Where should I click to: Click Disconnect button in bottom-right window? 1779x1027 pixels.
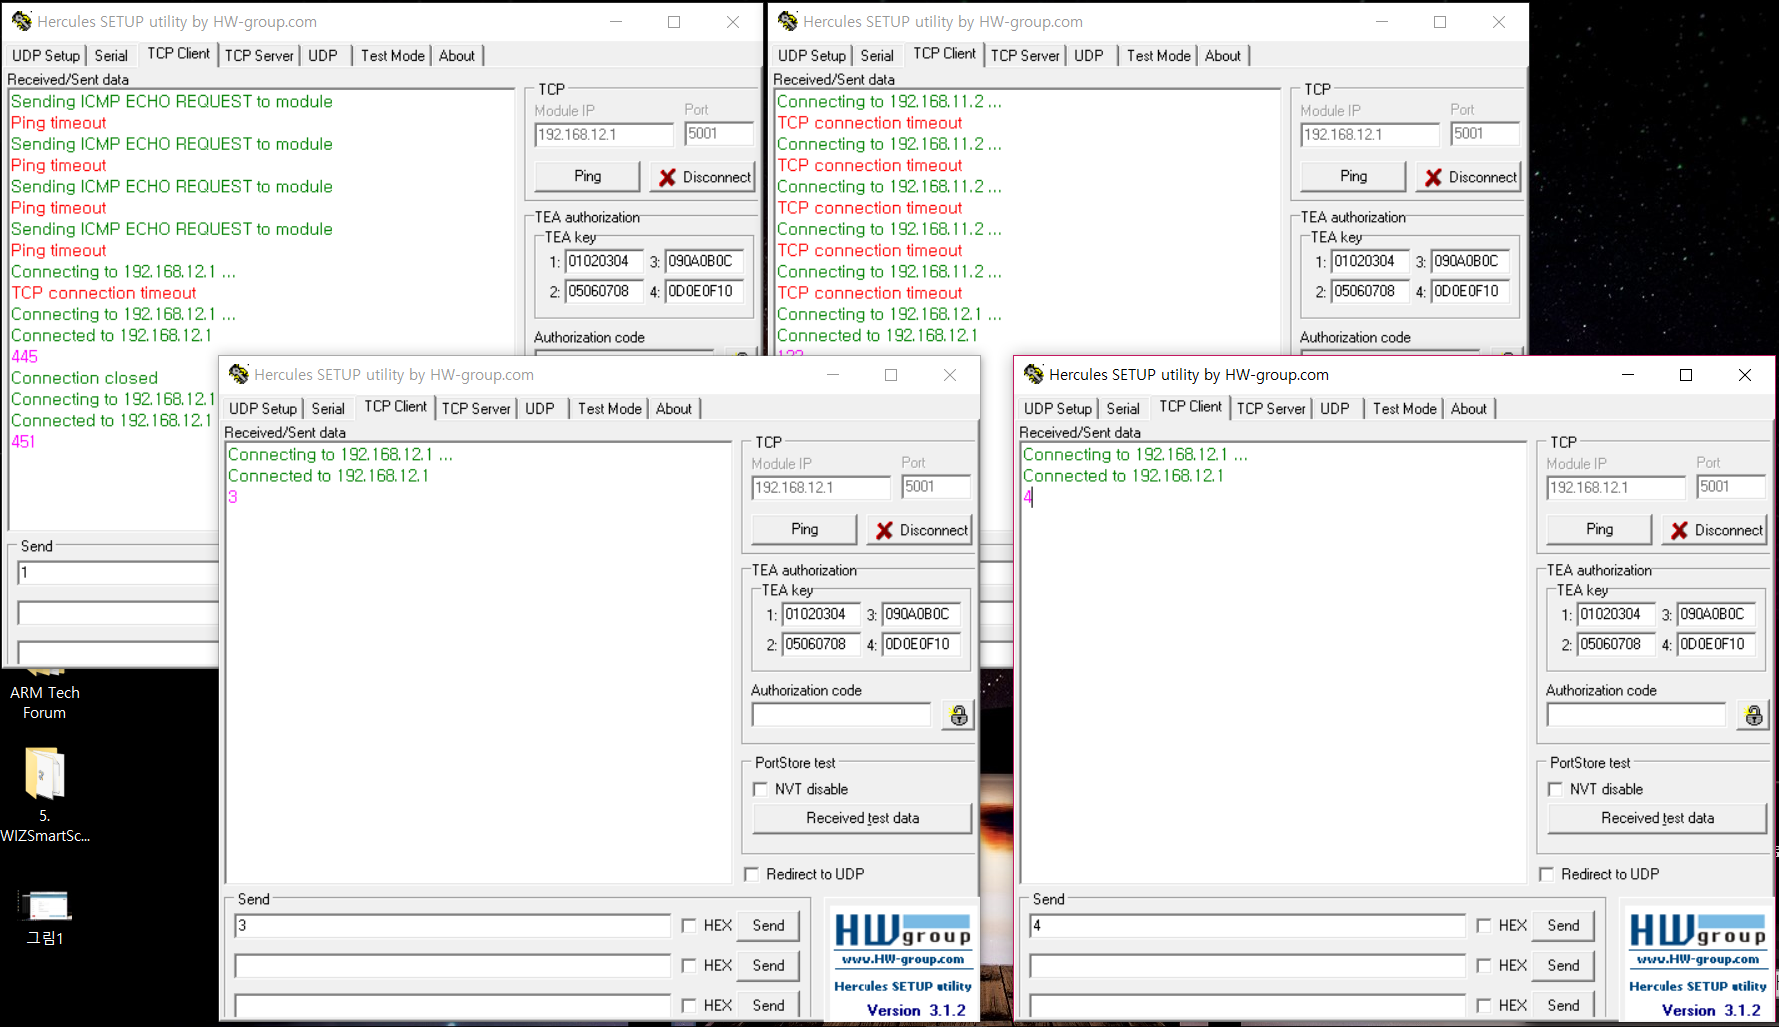click(1715, 530)
